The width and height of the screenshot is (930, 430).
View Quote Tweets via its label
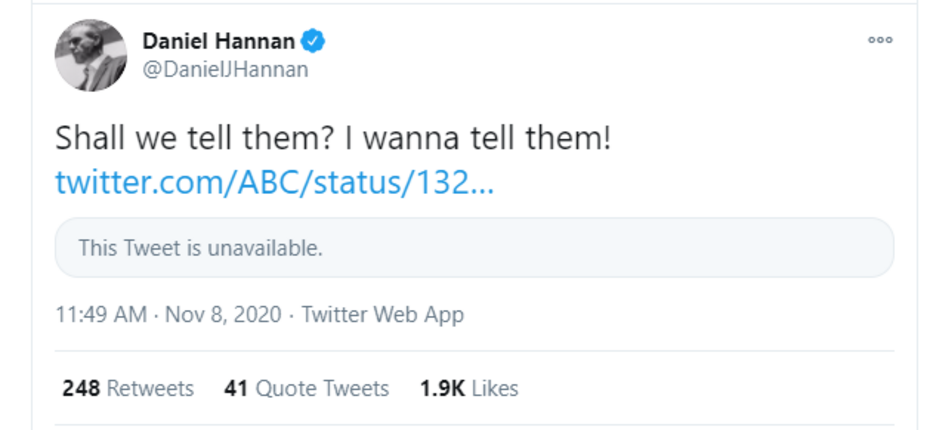click(322, 388)
